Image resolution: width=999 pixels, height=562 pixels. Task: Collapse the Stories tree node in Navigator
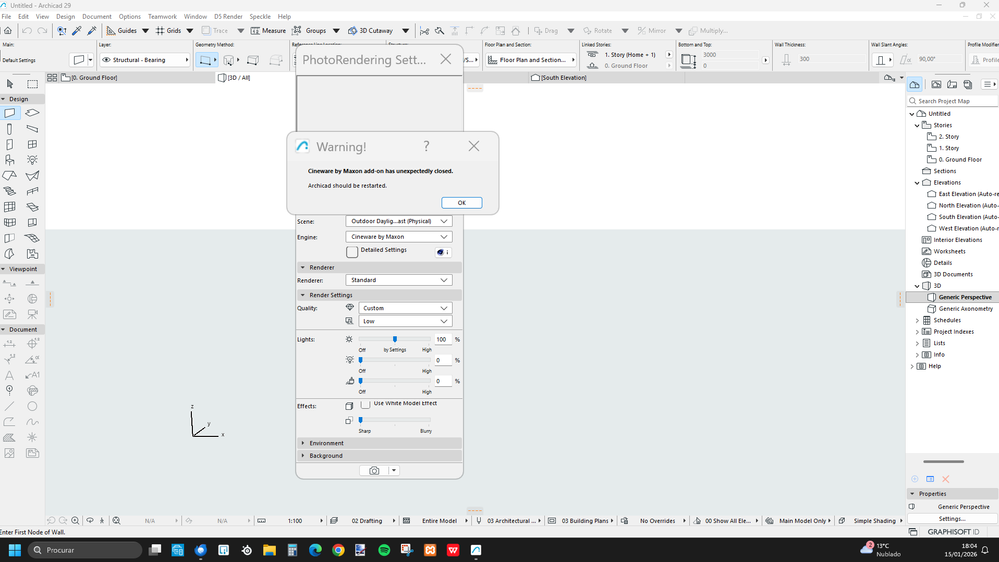(917, 126)
